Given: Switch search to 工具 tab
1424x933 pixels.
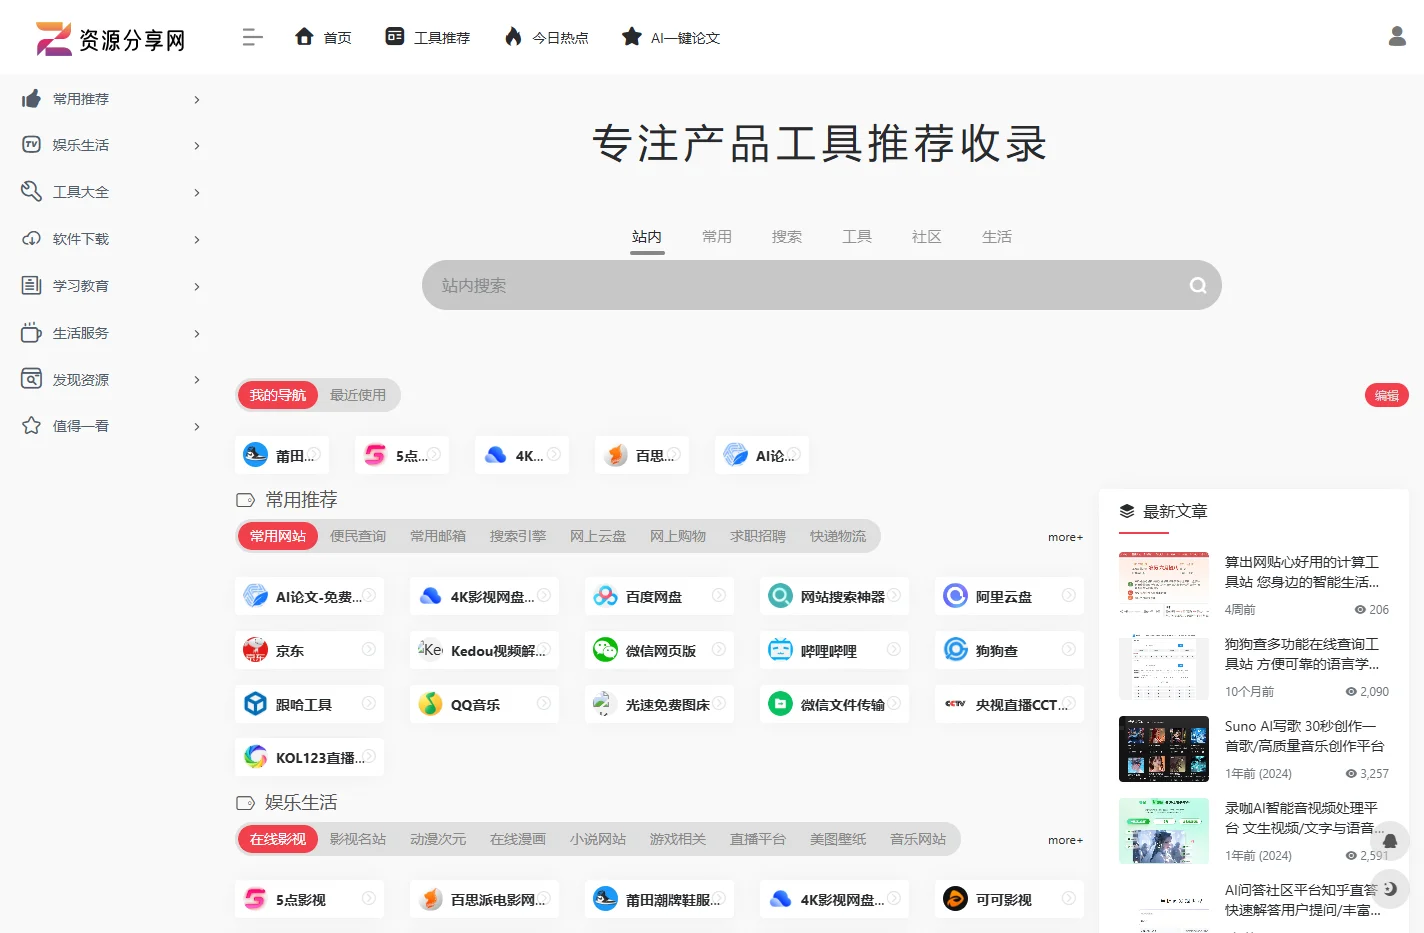Looking at the screenshot, I should (857, 237).
